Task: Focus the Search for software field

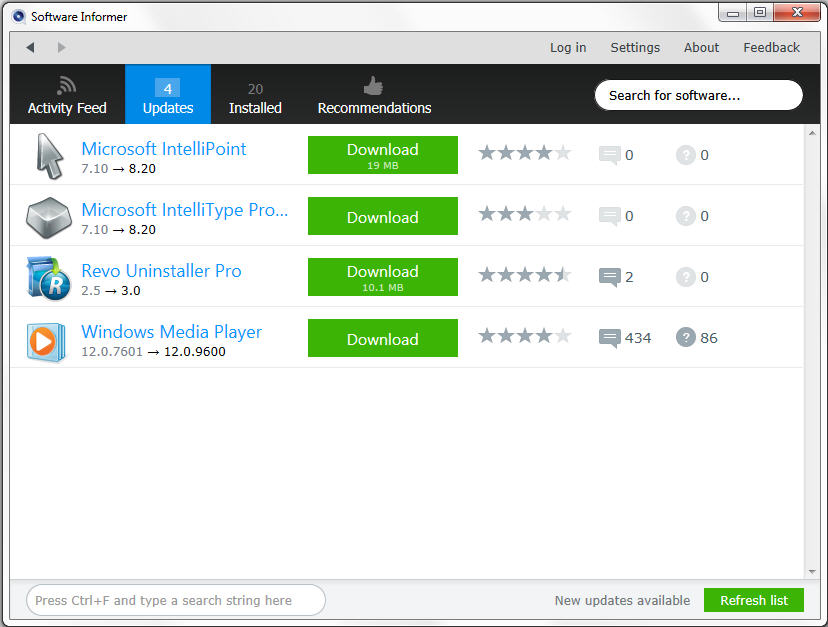Action: [x=698, y=95]
